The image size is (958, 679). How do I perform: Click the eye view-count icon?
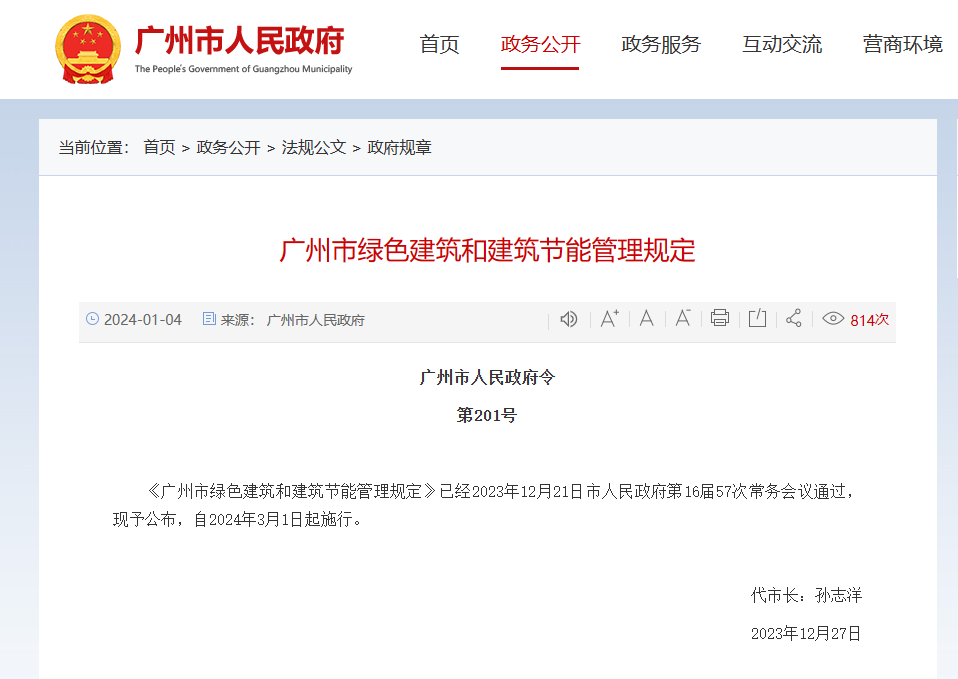833,318
